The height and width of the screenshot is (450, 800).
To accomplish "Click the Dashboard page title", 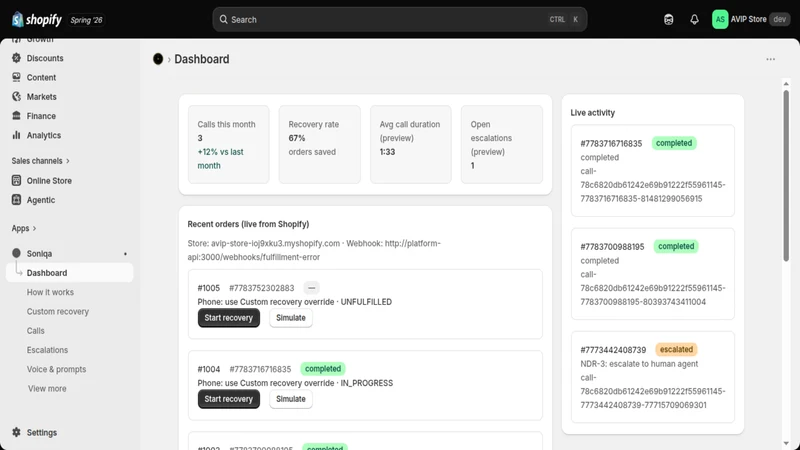I will [x=202, y=59].
